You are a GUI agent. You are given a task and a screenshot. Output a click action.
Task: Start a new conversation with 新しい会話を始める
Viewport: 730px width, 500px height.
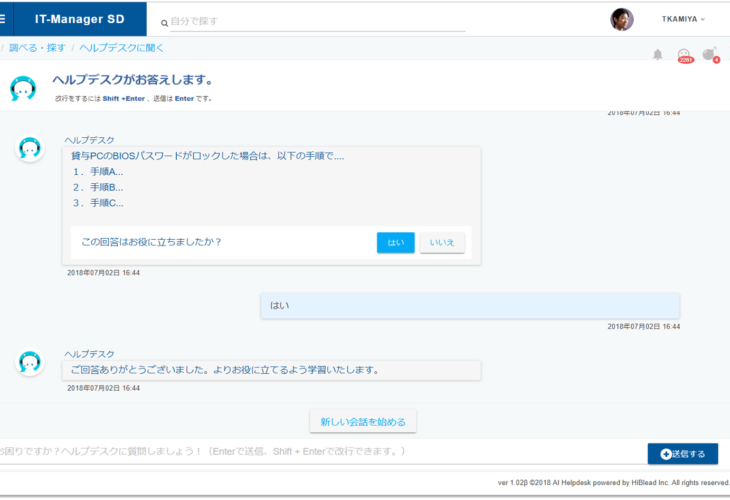point(363,421)
